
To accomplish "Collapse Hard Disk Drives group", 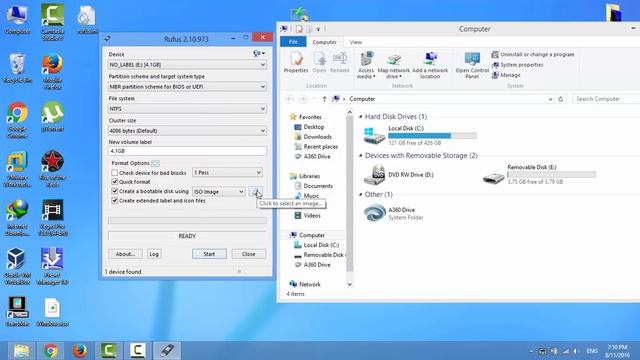I will pos(360,117).
